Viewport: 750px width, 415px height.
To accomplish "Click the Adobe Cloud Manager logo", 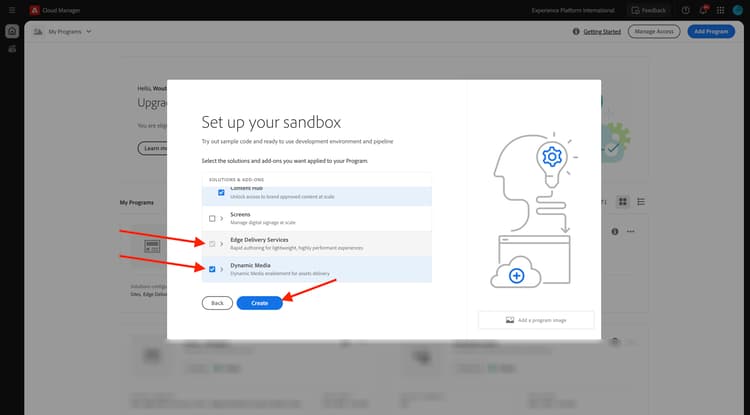I will tap(34, 10).
